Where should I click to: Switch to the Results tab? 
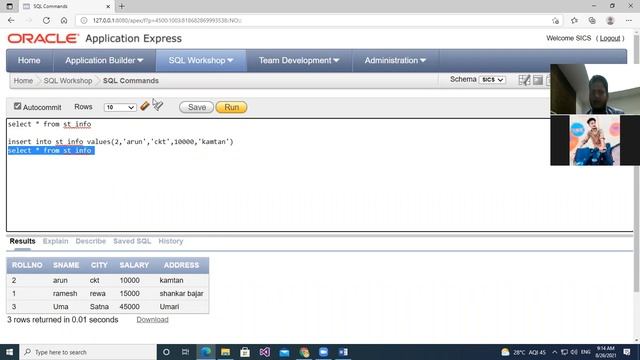[22, 241]
